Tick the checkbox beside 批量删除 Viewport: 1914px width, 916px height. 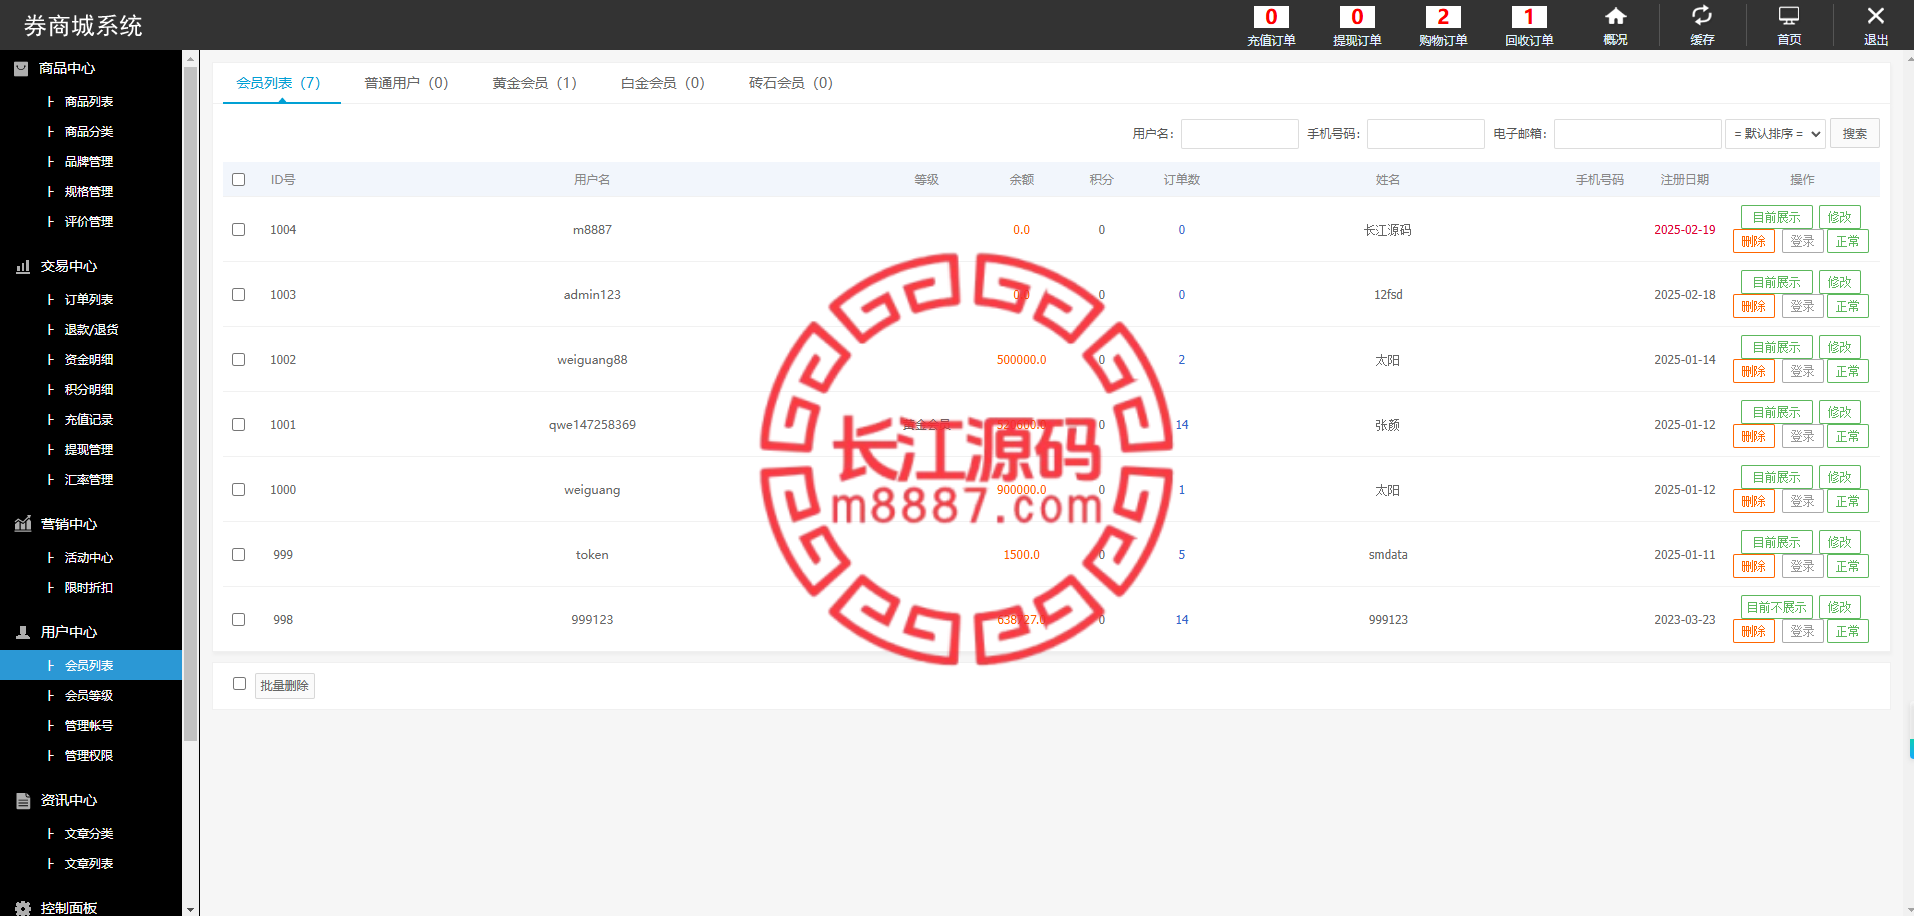tap(239, 684)
